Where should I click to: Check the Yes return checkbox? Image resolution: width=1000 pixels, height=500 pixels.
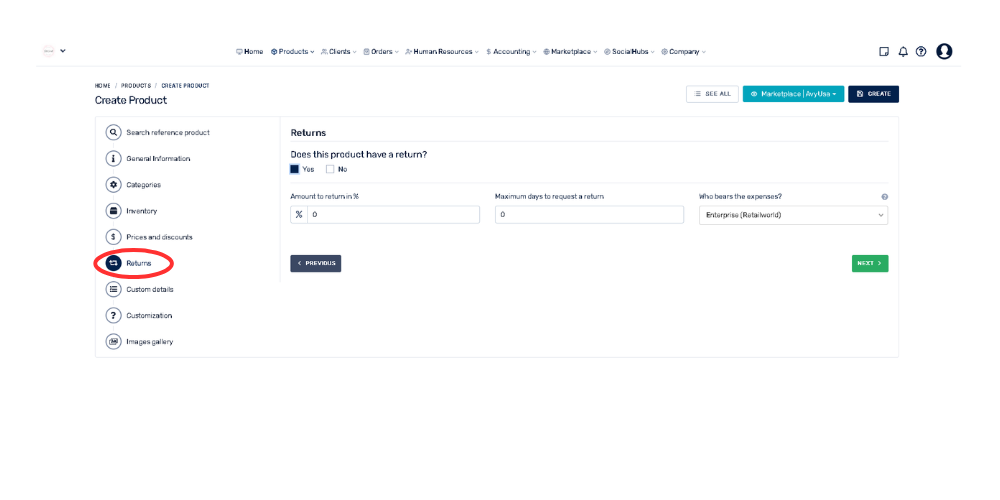(295, 169)
